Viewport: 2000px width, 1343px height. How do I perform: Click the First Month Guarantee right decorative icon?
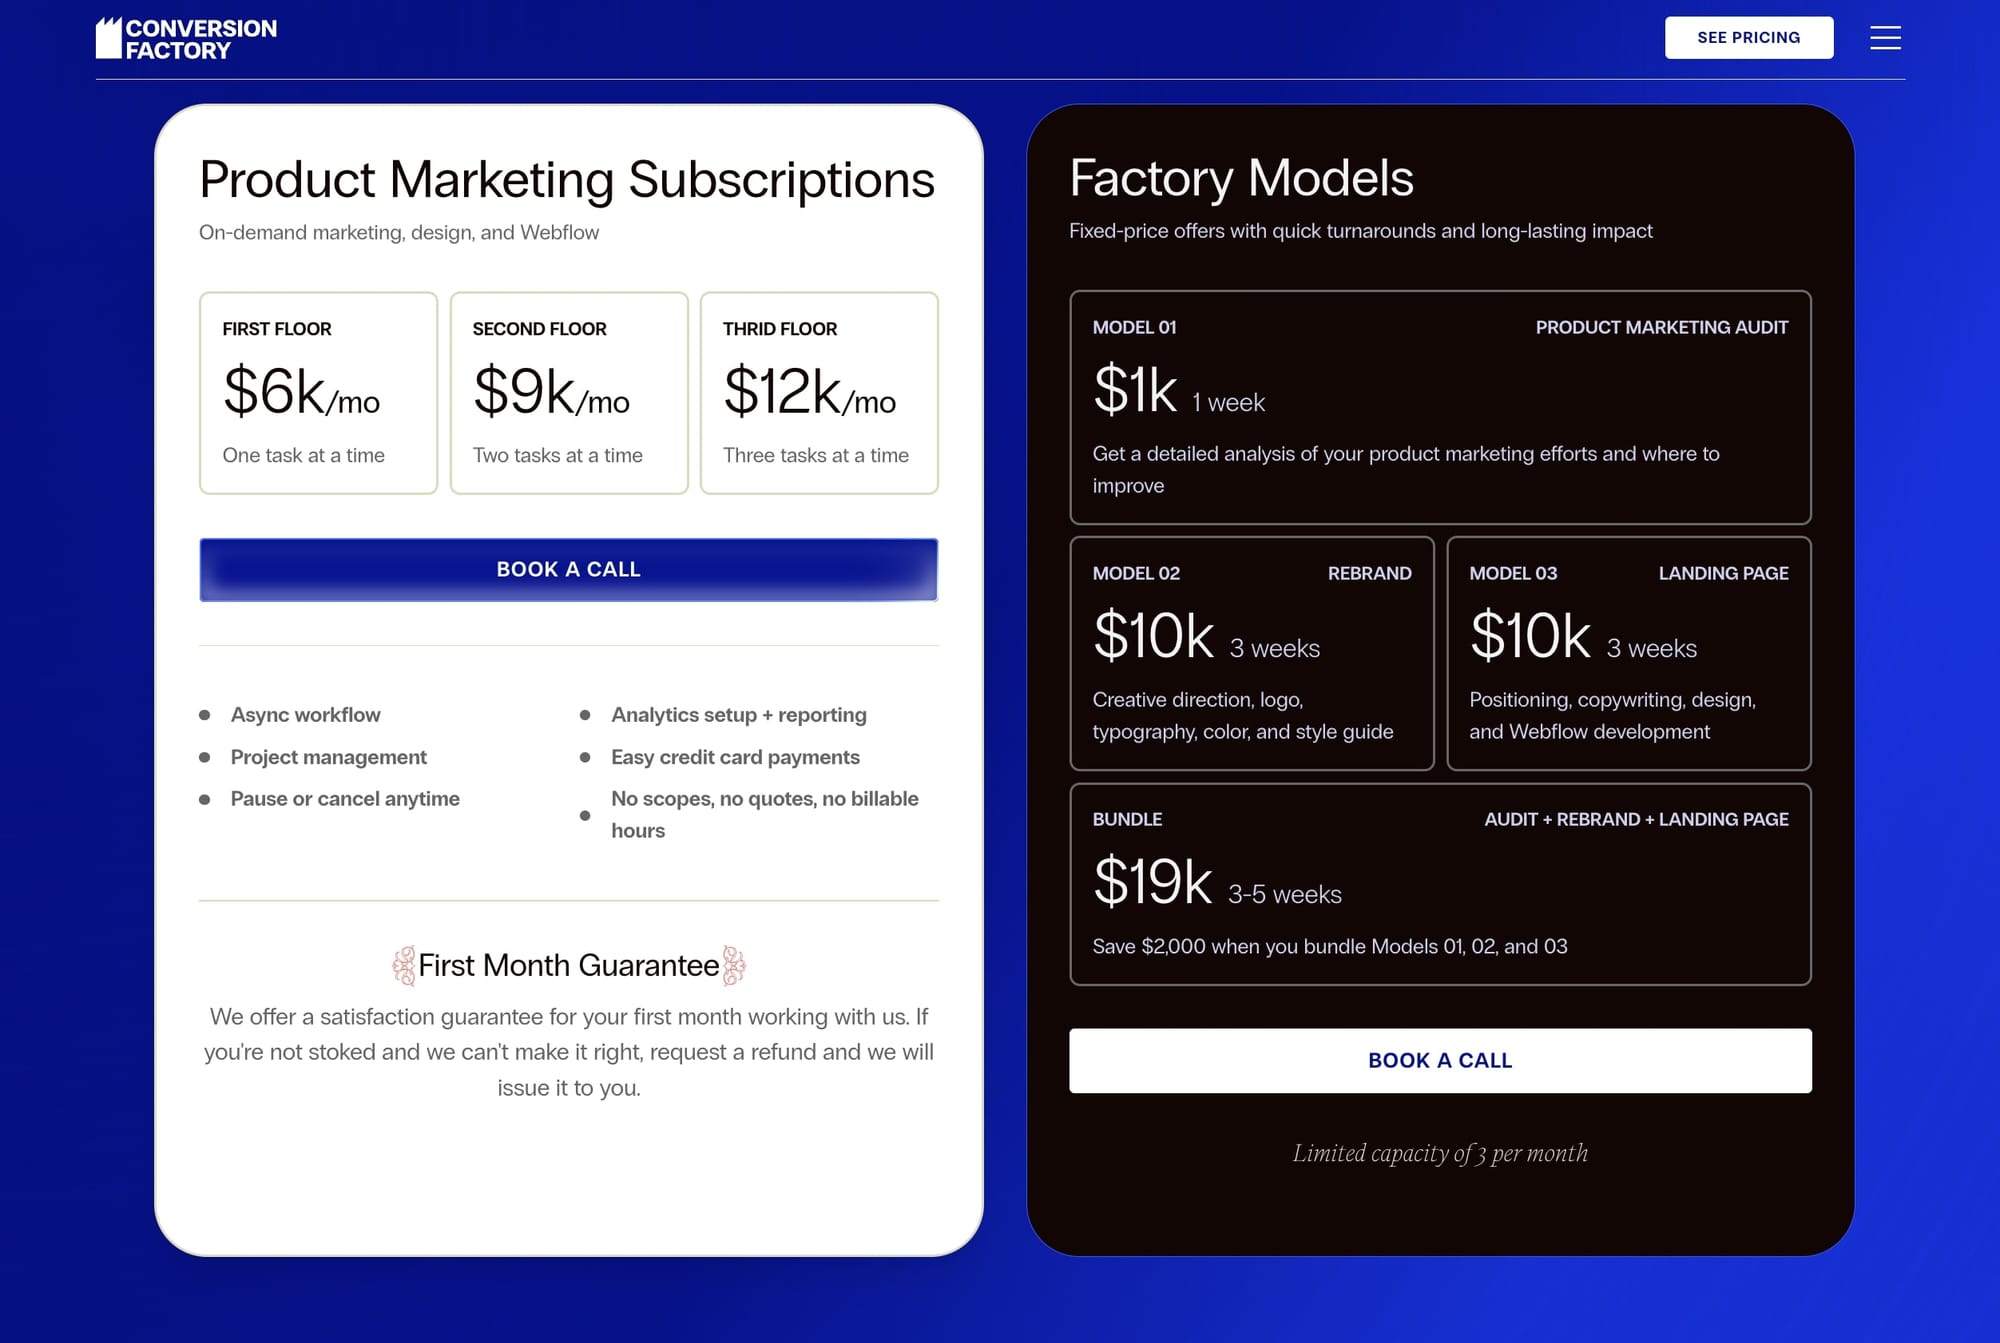click(733, 965)
